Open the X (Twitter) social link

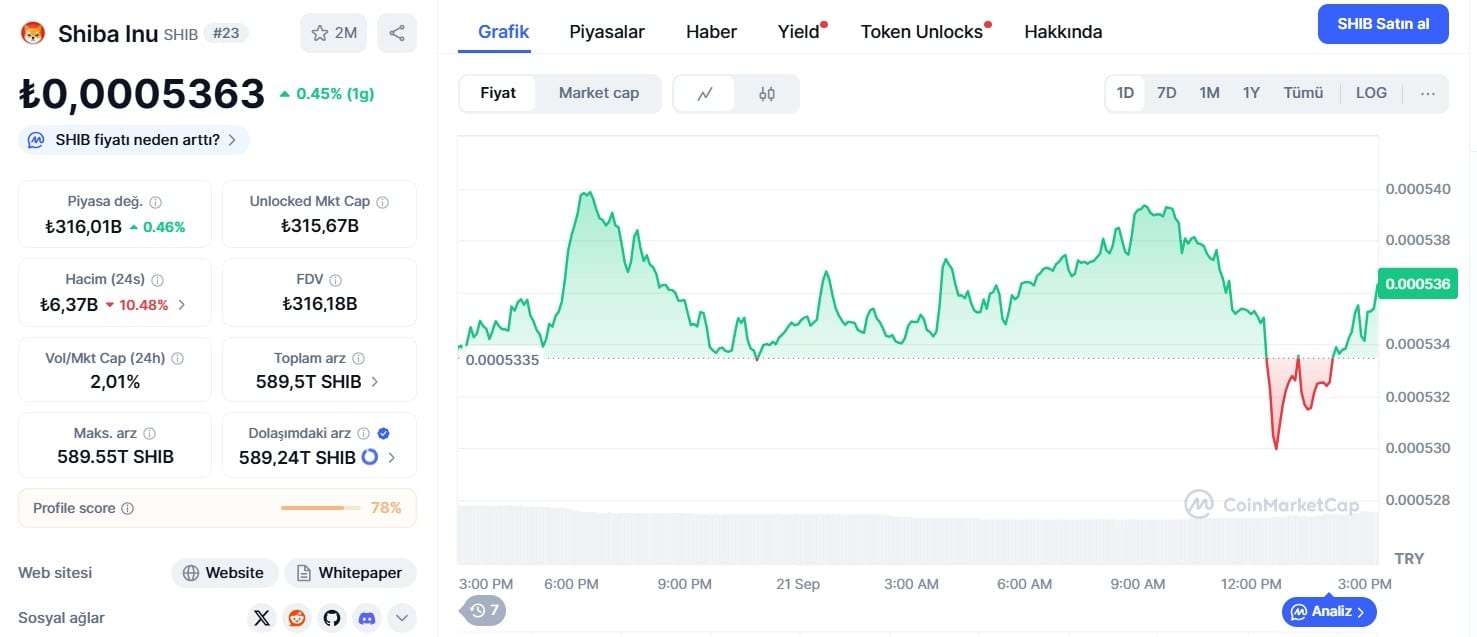pyautogui.click(x=262, y=618)
